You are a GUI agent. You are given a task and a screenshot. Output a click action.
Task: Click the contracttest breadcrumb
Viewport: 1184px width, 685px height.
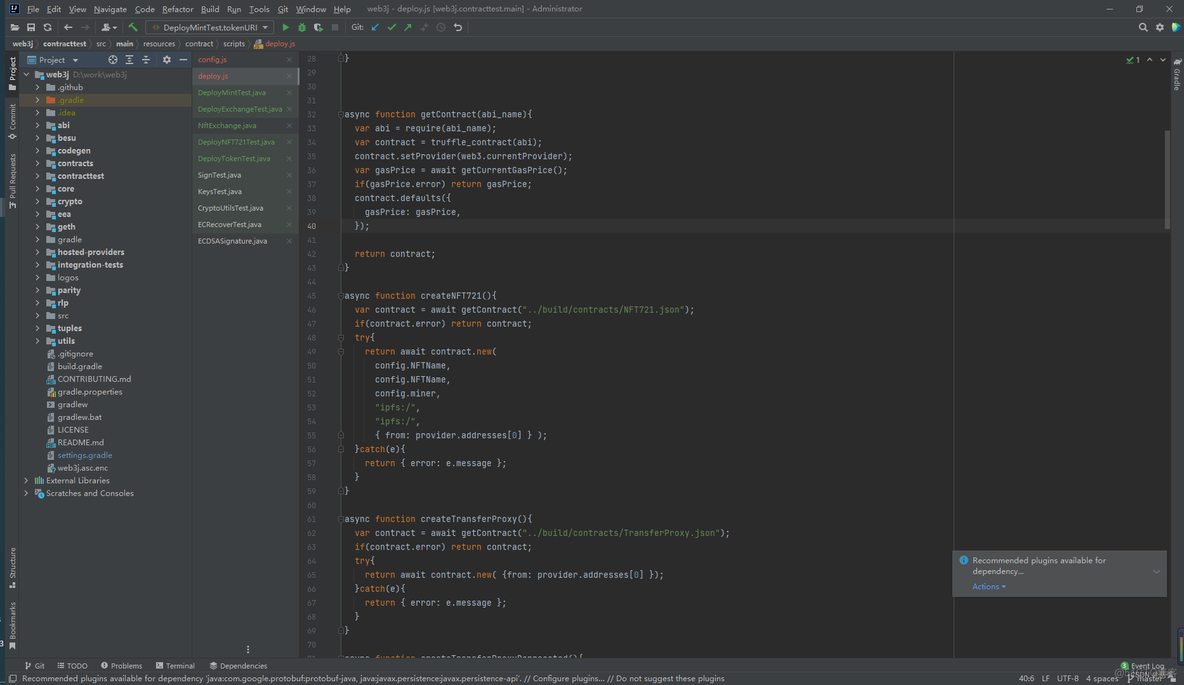pyautogui.click(x=64, y=44)
